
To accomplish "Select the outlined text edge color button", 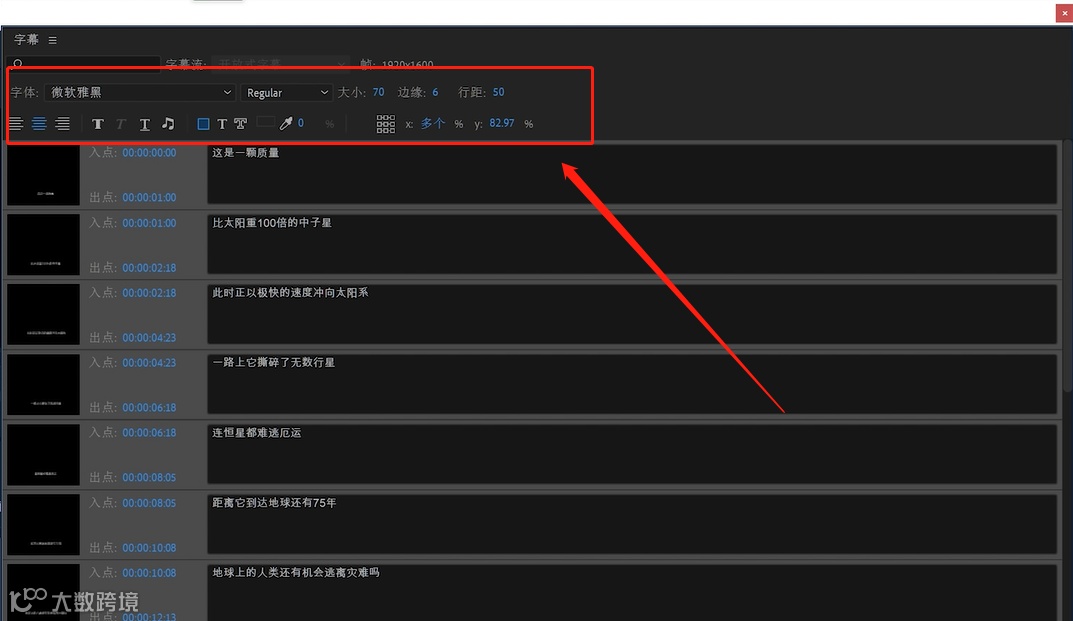I will pos(240,124).
